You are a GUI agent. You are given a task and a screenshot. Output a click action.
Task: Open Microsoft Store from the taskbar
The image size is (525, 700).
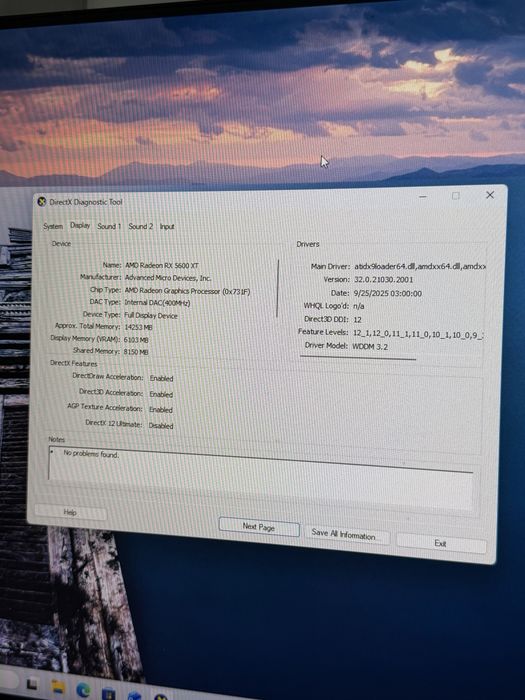tap(108, 694)
